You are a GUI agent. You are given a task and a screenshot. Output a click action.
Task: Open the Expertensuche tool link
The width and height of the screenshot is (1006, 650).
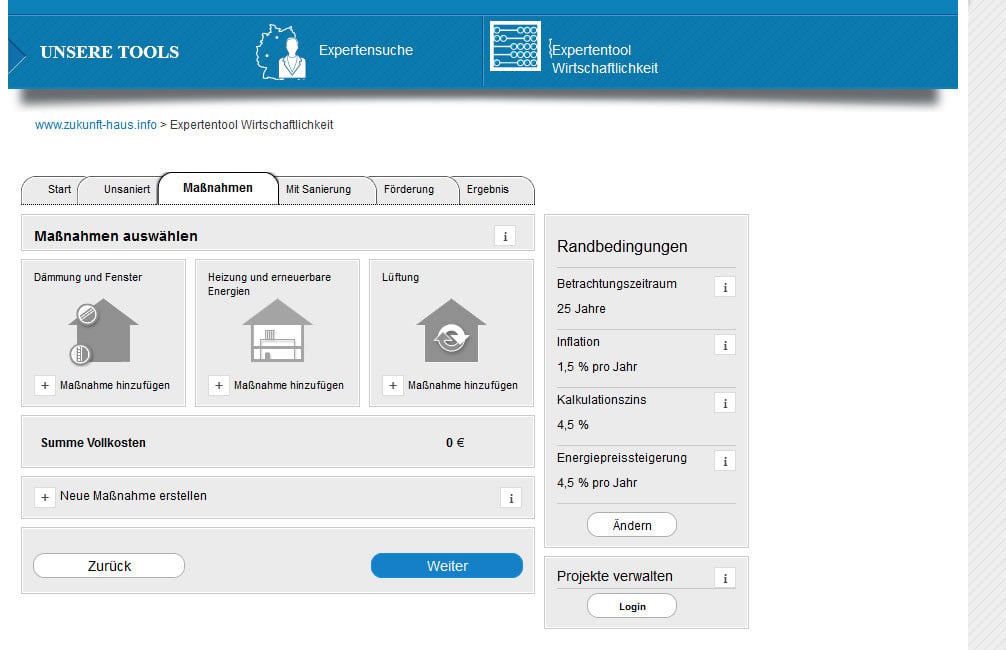[x=366, y=50]
